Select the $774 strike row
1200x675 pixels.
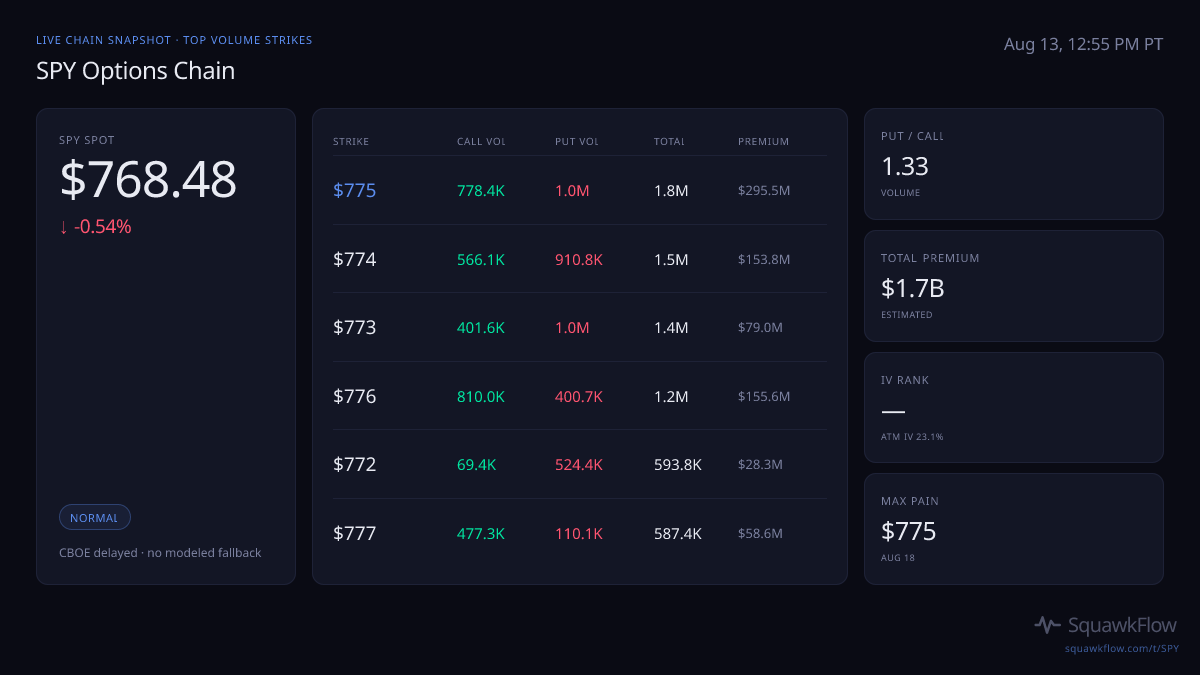tap(580, 259)
